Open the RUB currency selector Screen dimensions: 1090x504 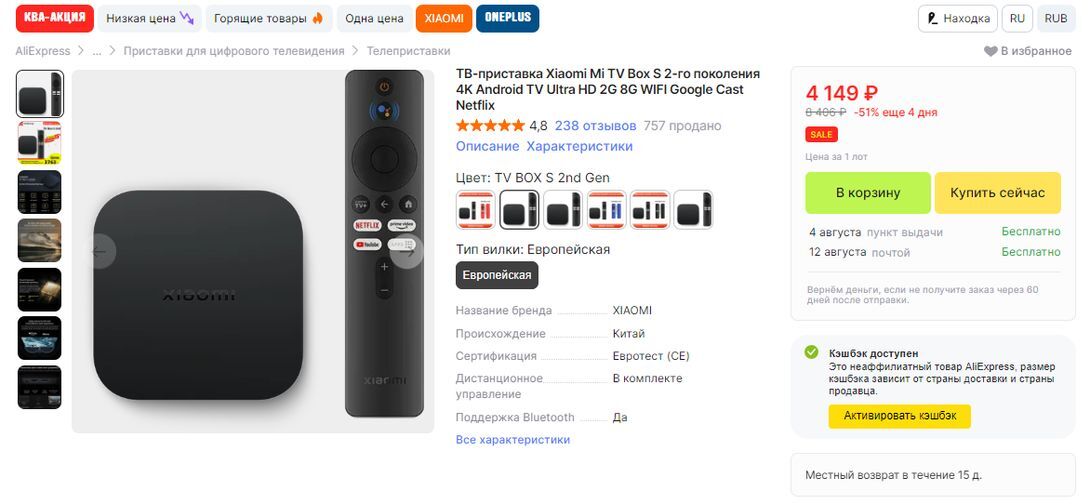click(x=1056, y=18)
